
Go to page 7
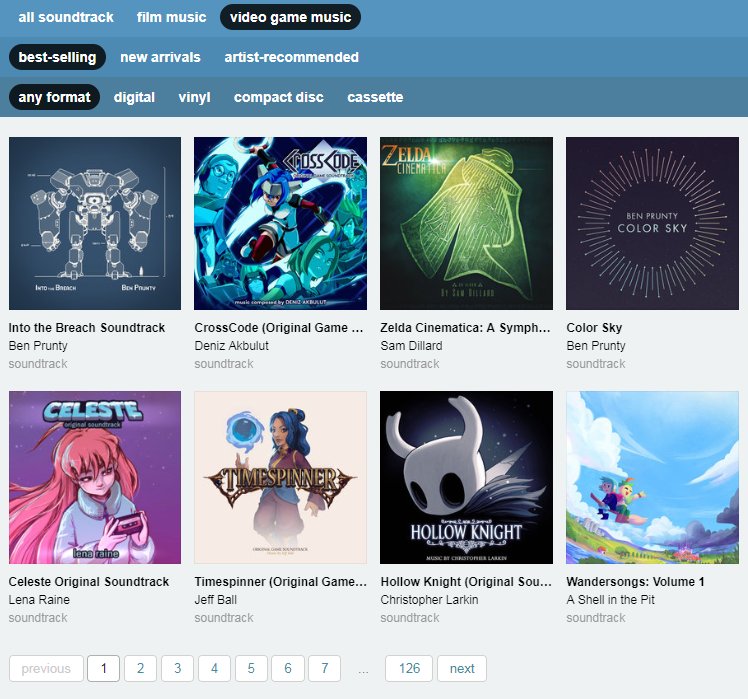pos(324,668)
